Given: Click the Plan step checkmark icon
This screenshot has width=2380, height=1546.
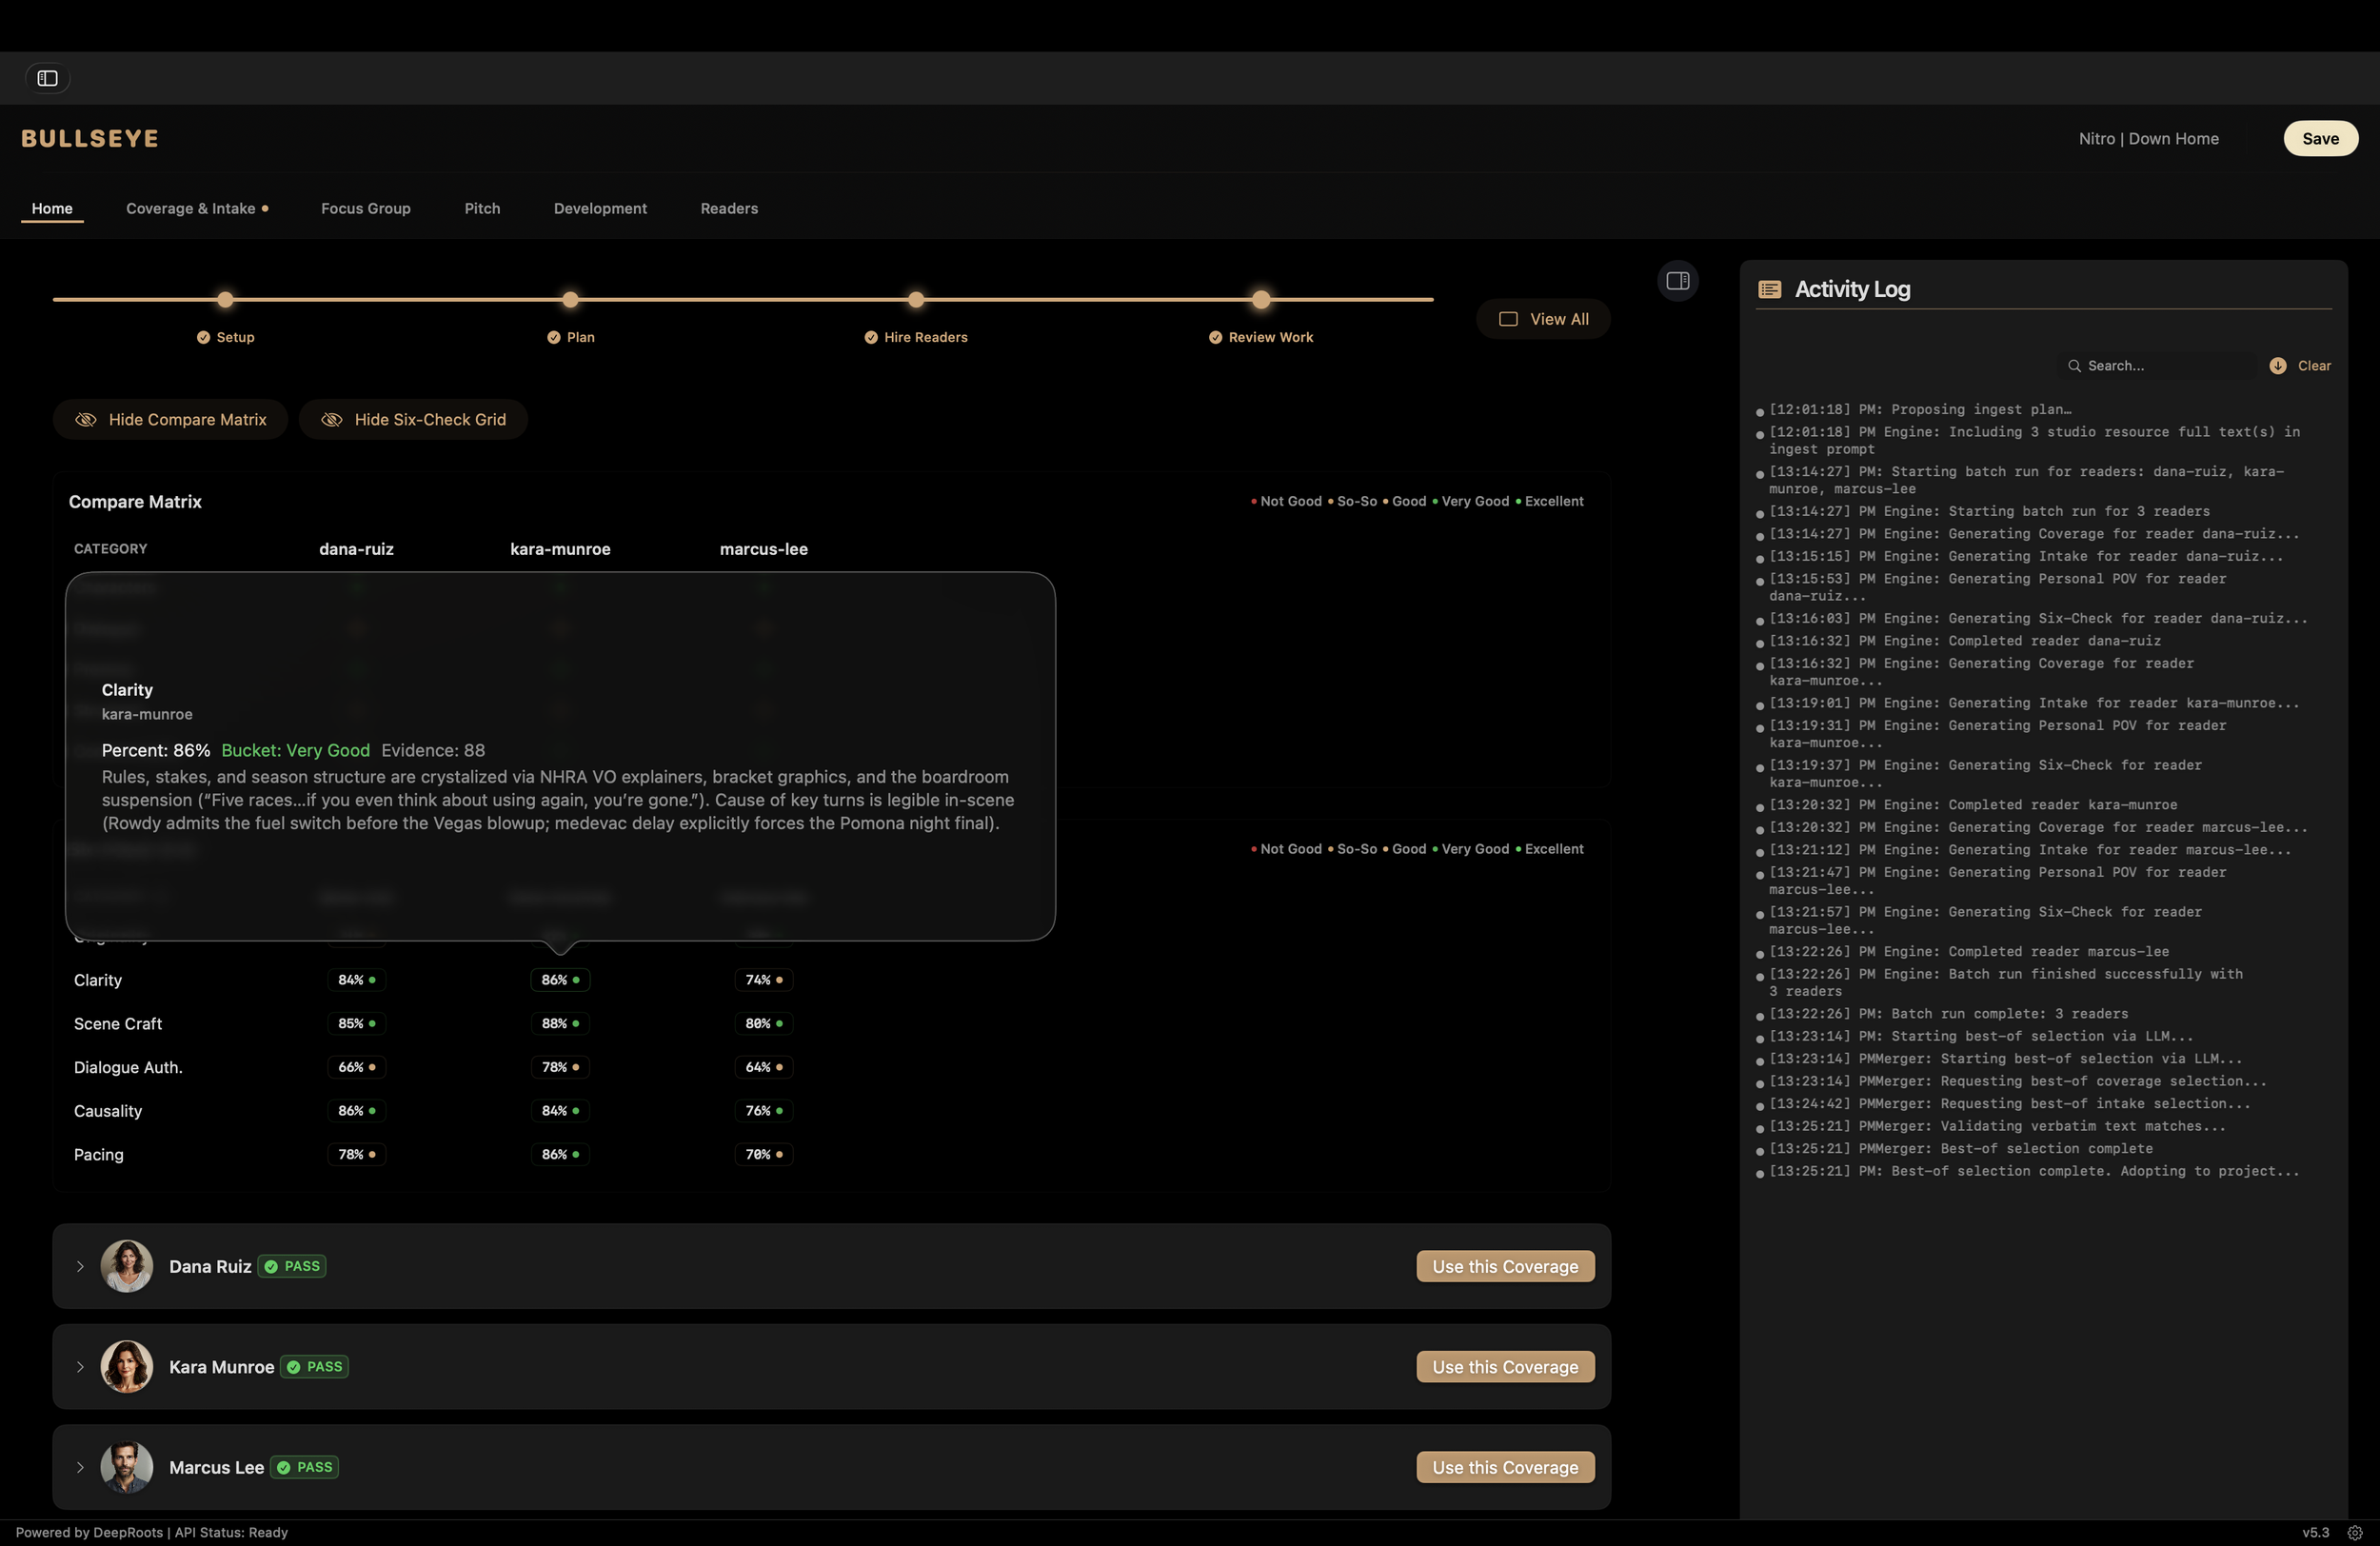Looking at the screenshot, I should 553,337.
